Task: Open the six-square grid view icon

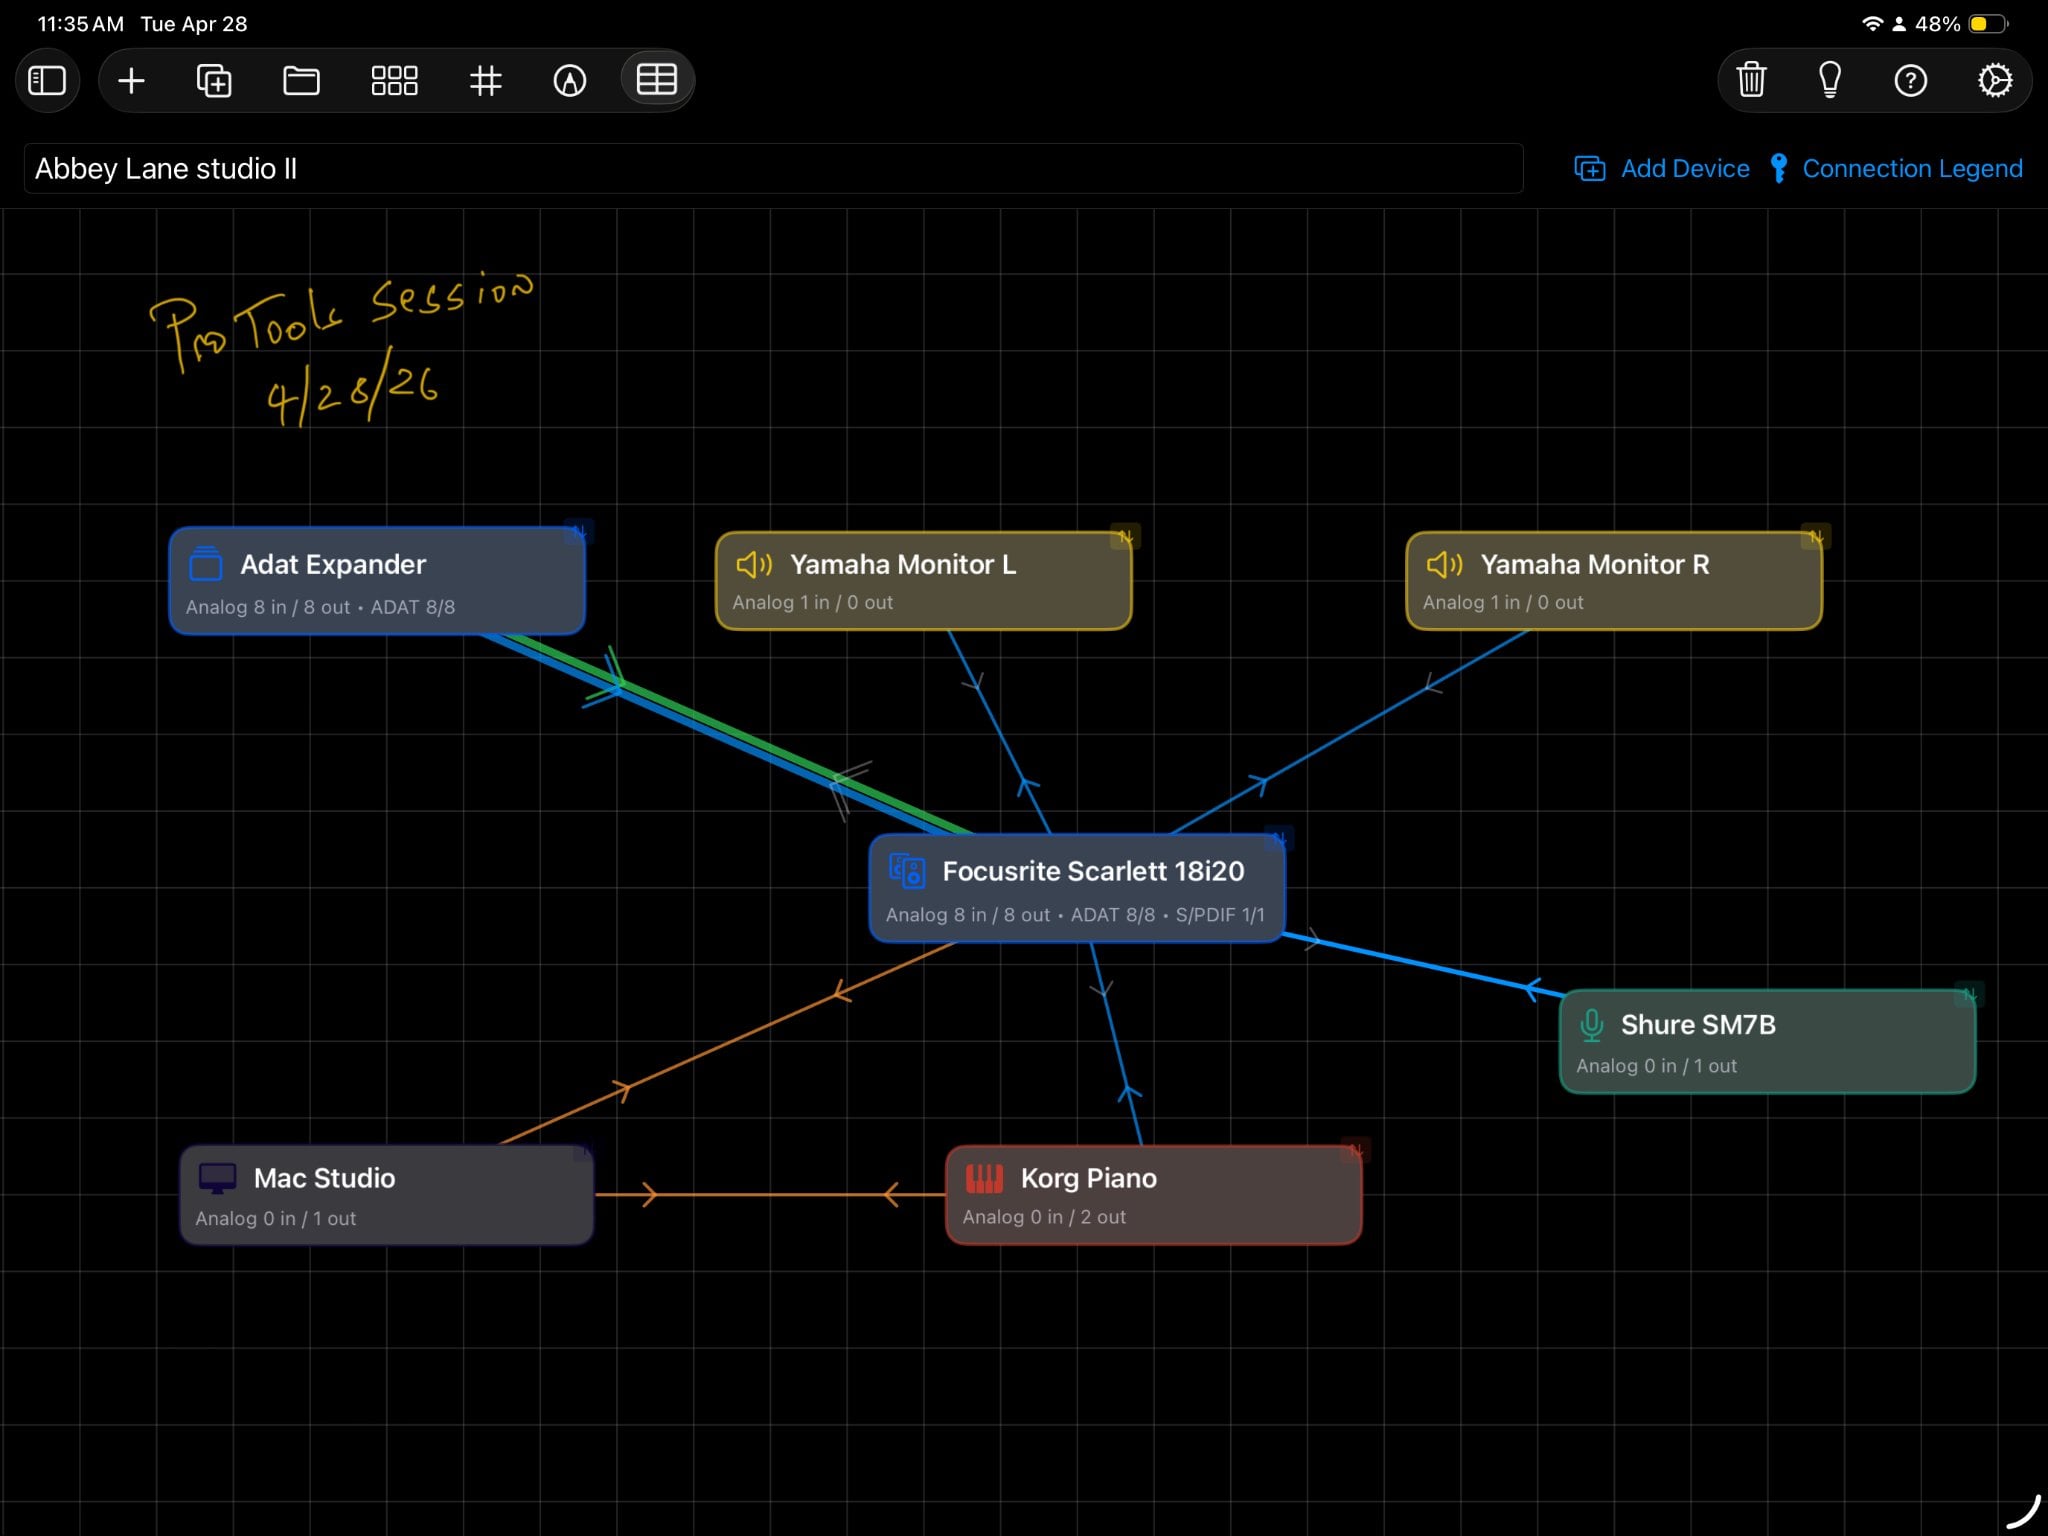Action: (x=394, y=80)
